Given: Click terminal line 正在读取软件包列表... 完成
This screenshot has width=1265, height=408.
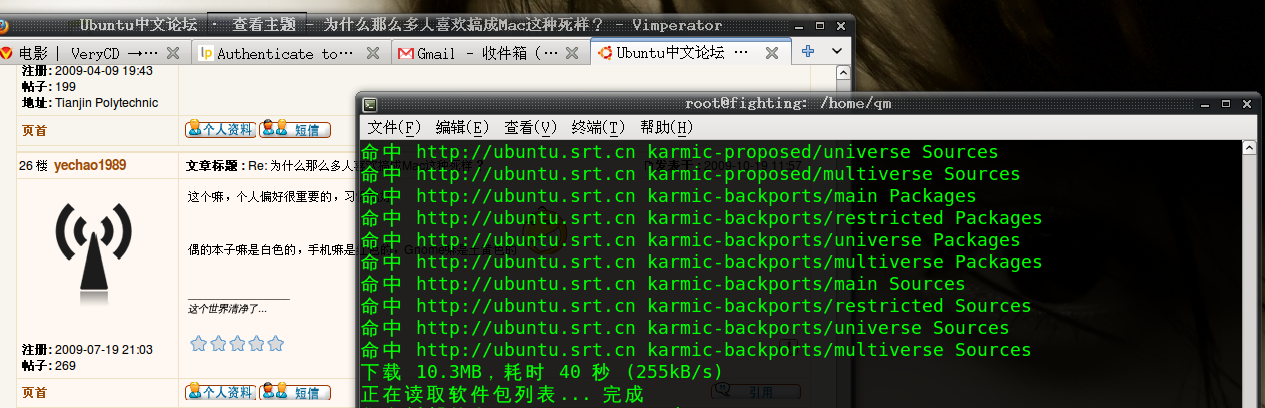Looking at the screenshot, I should pos(503,394).
